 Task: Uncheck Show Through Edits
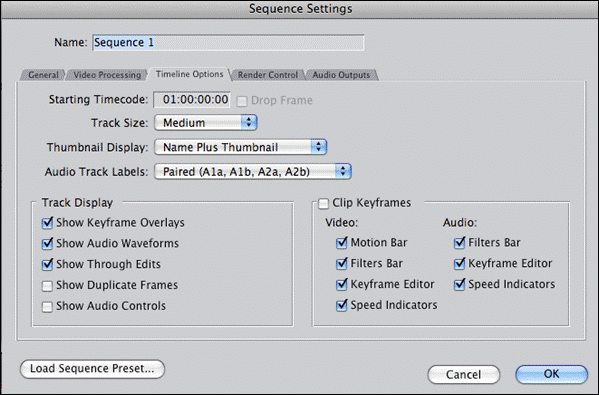(x=47, y=264)
